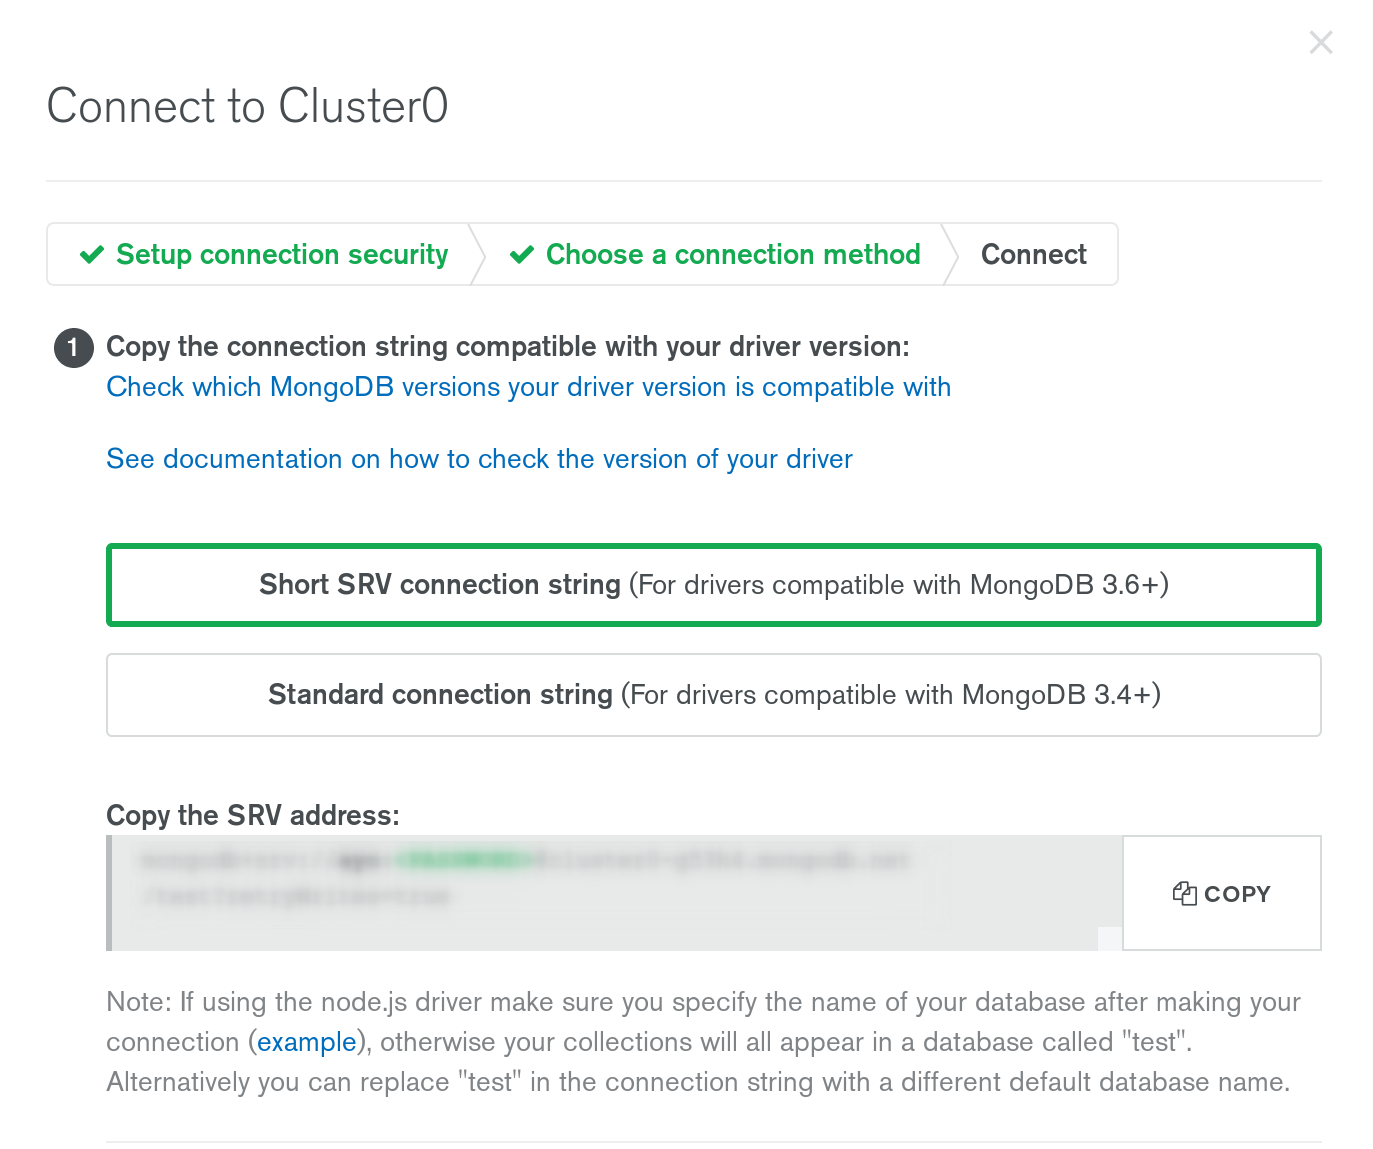Click the step number 1 badge

pos(73,347)
